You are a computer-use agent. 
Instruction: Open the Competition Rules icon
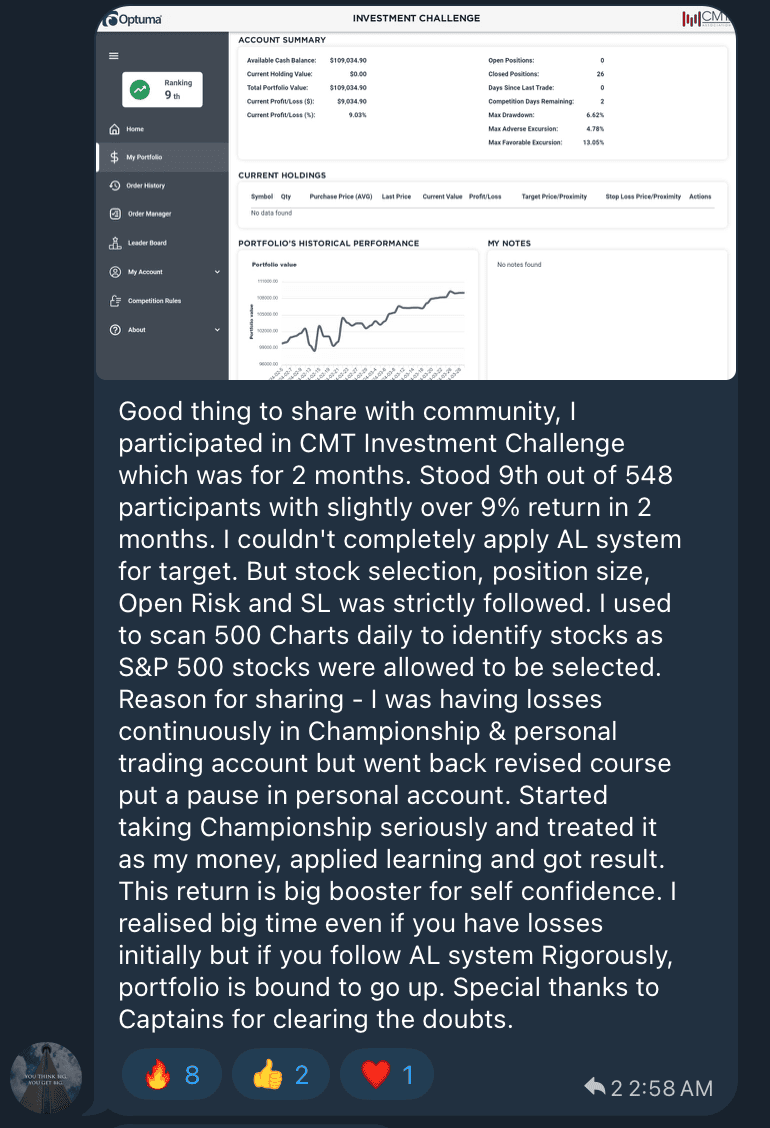click(x=115, y=301)
